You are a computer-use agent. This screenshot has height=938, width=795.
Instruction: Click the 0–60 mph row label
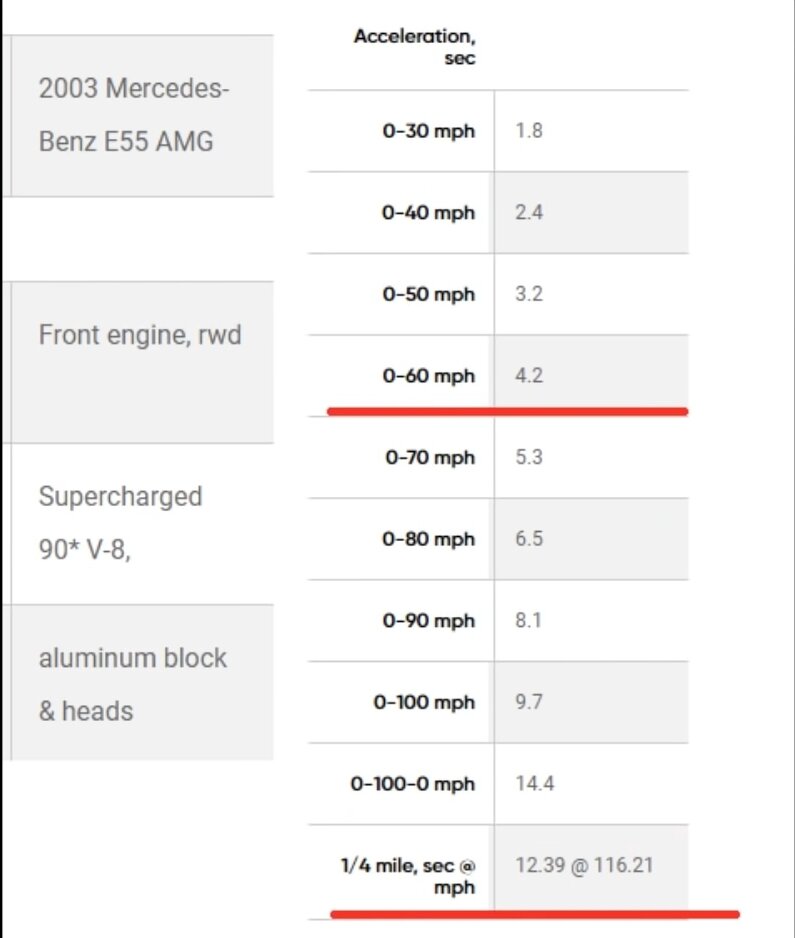point(428,377)
